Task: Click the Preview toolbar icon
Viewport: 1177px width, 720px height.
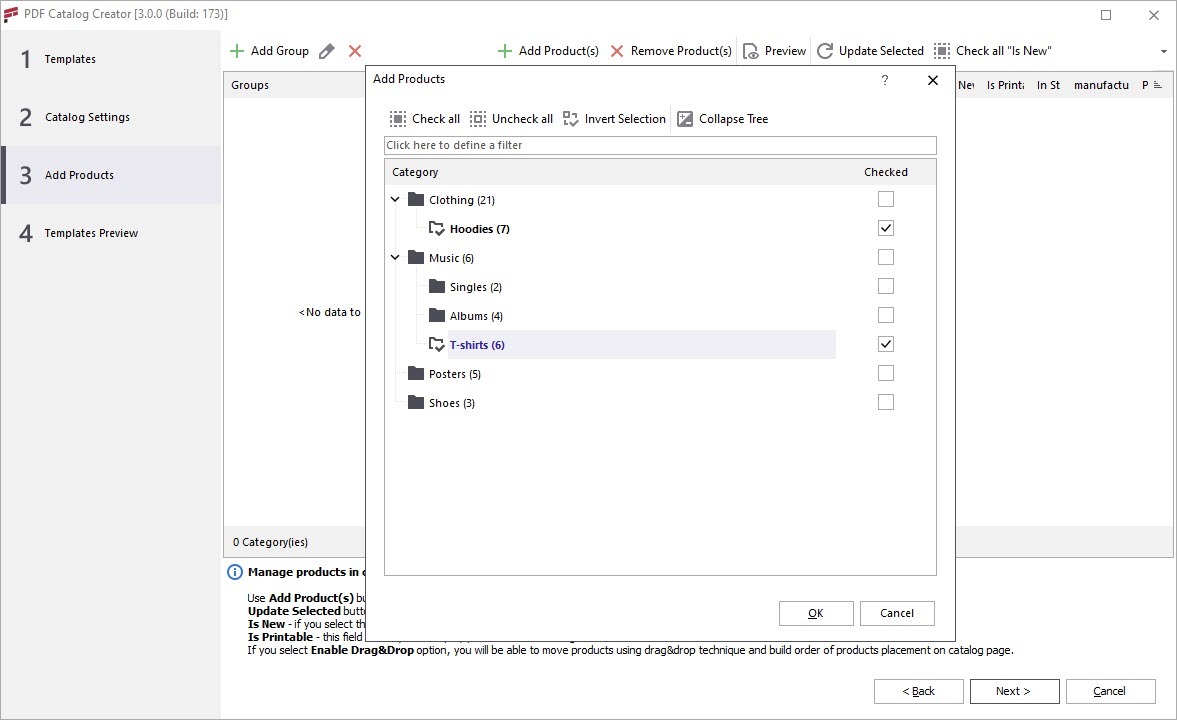Action: pos(752,51)
